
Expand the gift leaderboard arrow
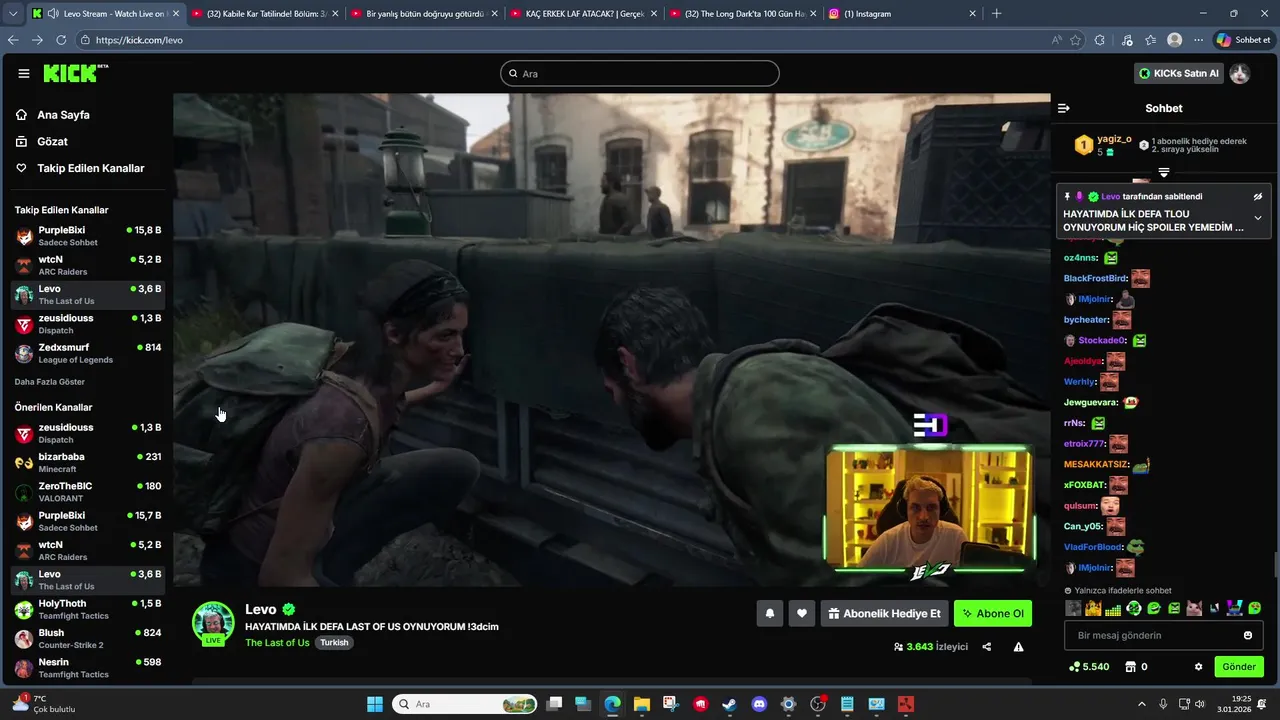click(x=1164, y=173)
